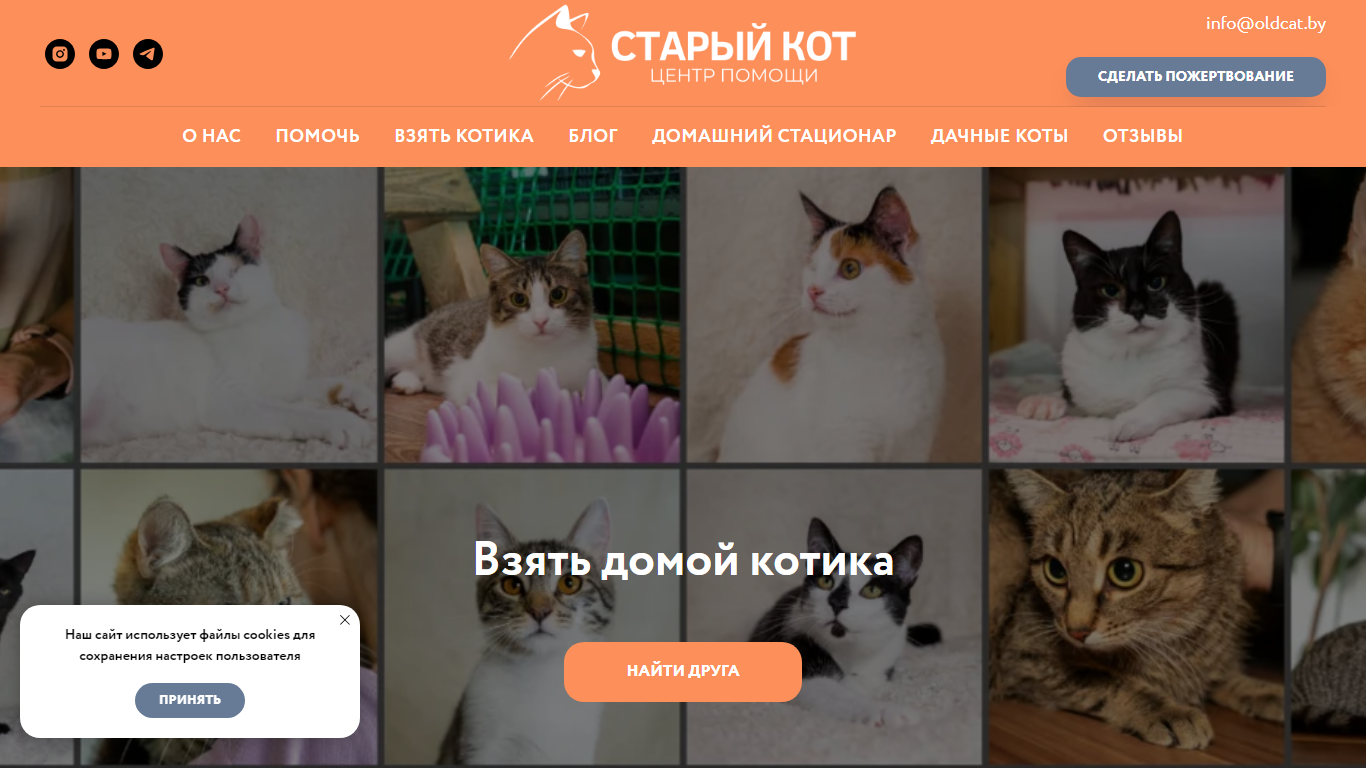
Task: Click Сделать пожертвование donation button
Action: (x=1196, y=77)
